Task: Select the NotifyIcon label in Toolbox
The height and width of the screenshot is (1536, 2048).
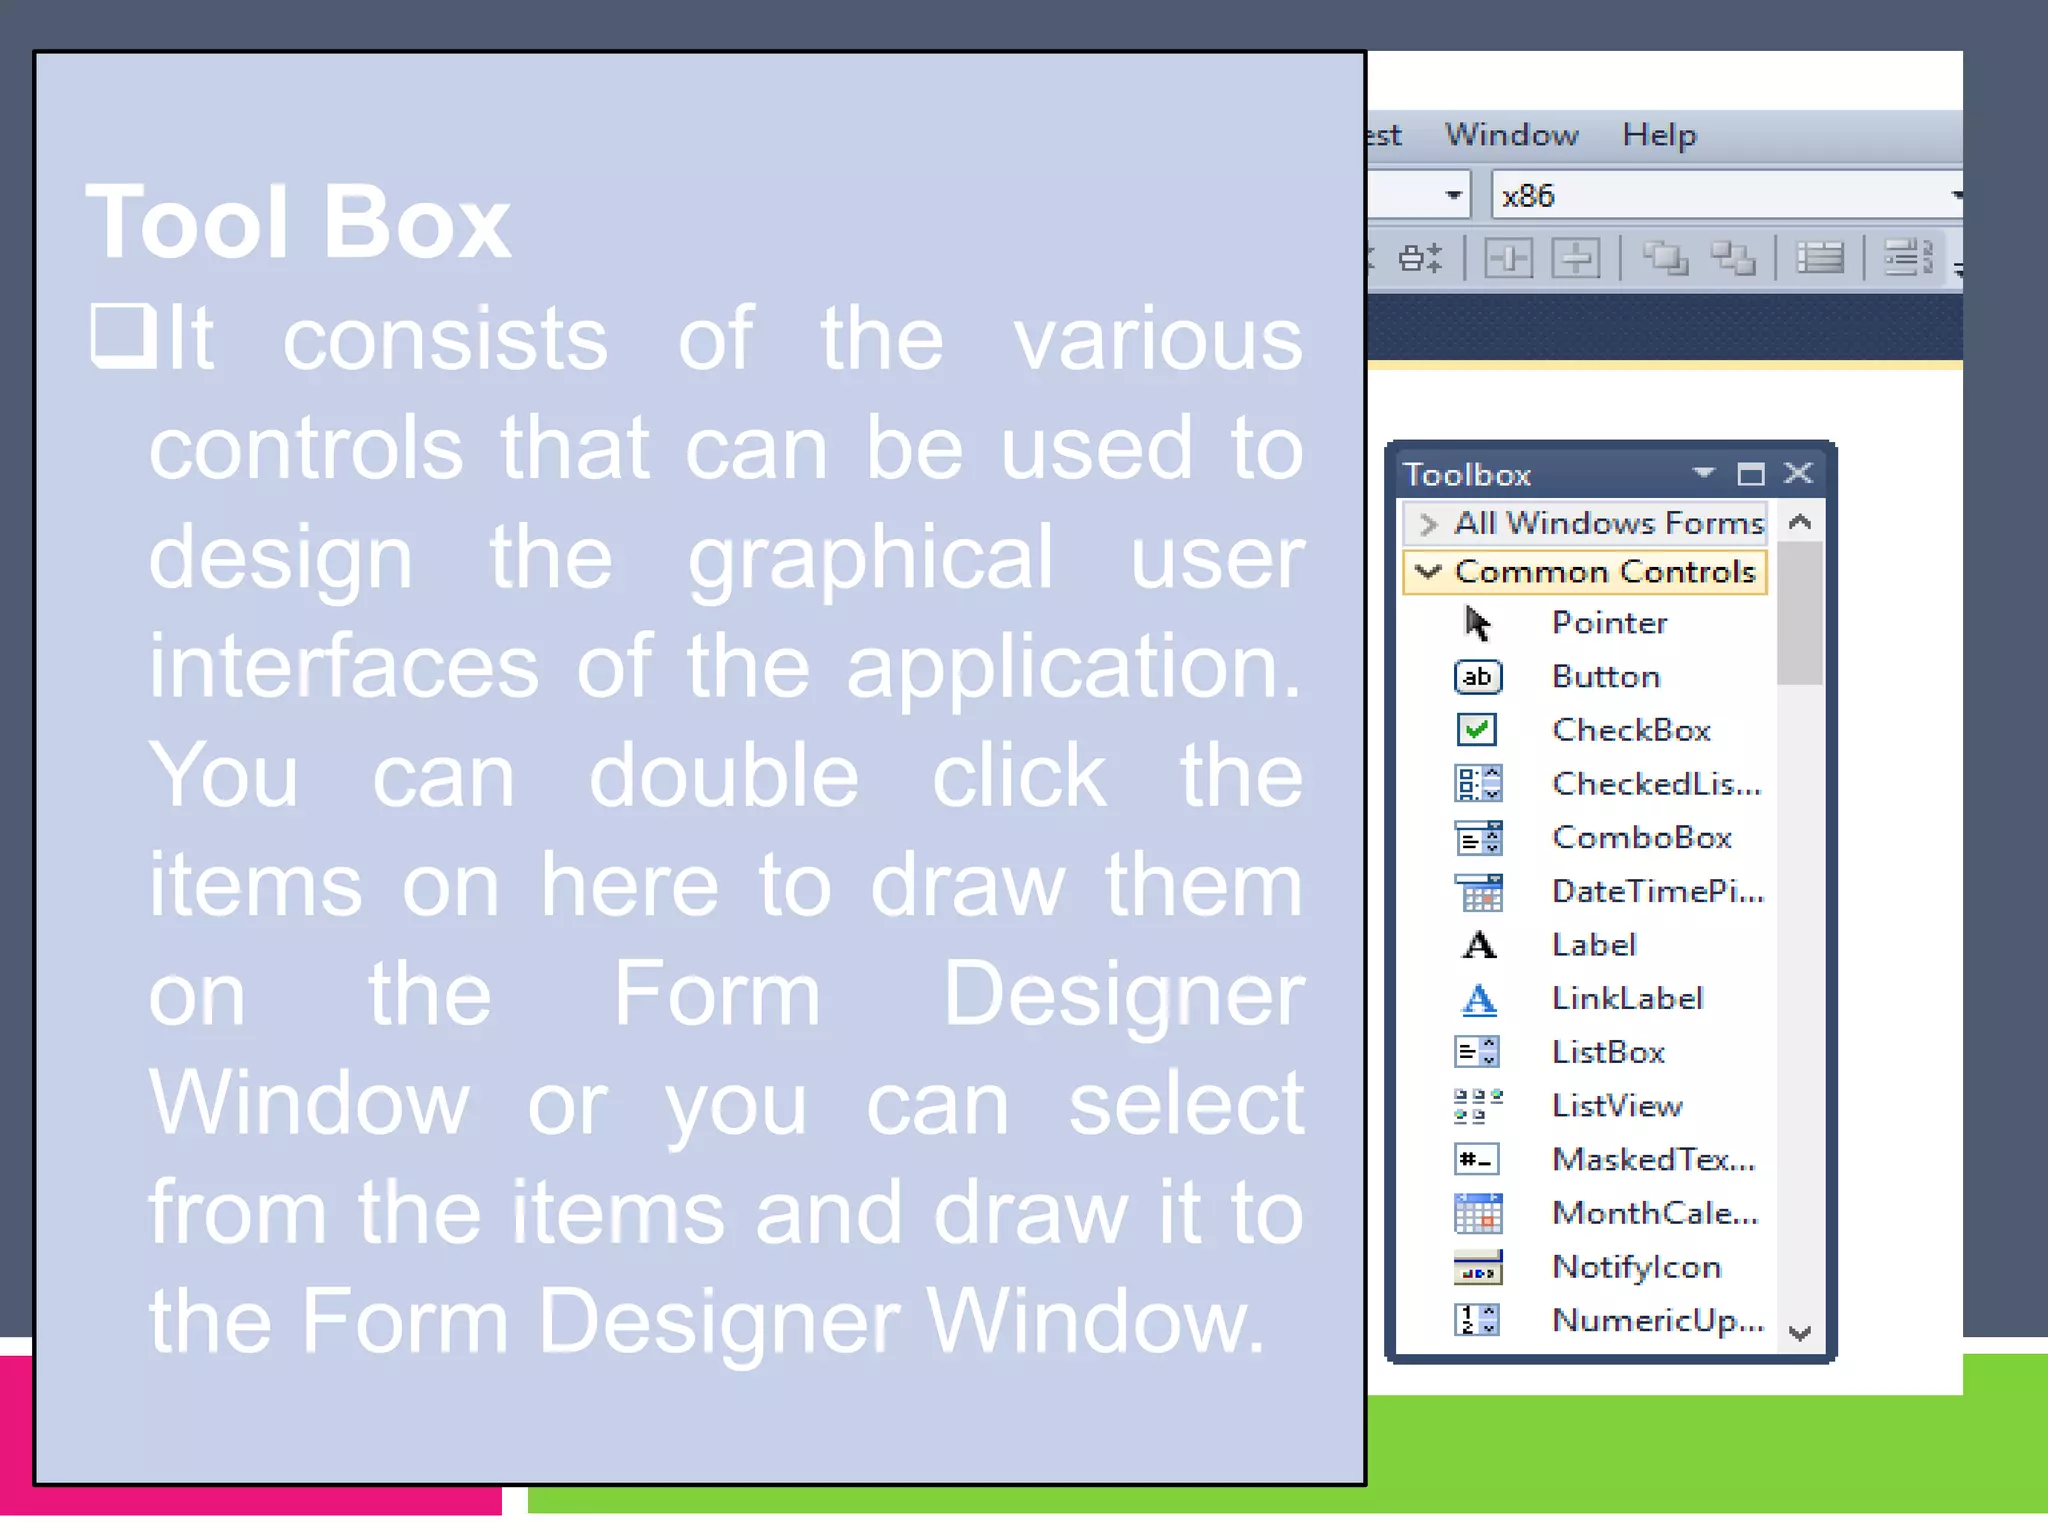Action: pos(1636,1267)
